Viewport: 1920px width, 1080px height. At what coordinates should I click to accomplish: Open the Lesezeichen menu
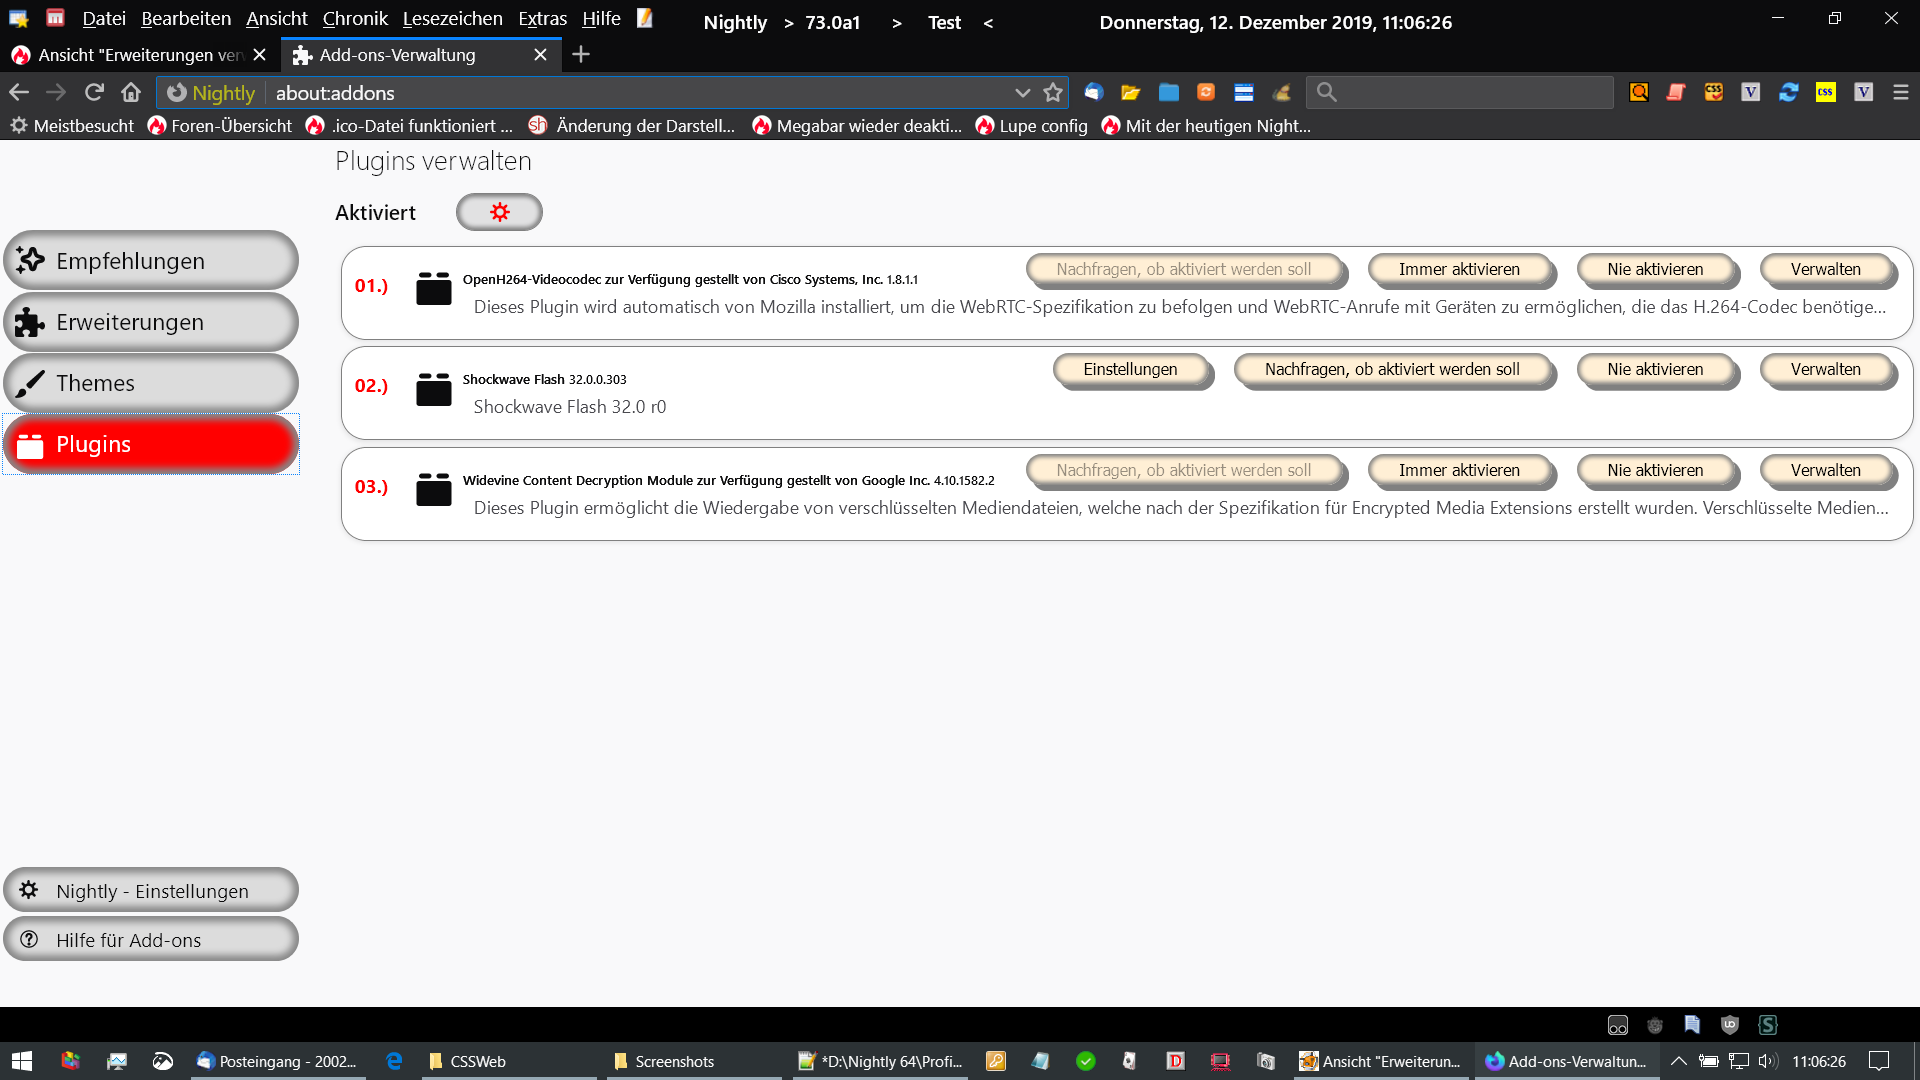pyautogui.click(x=452, y=19)
